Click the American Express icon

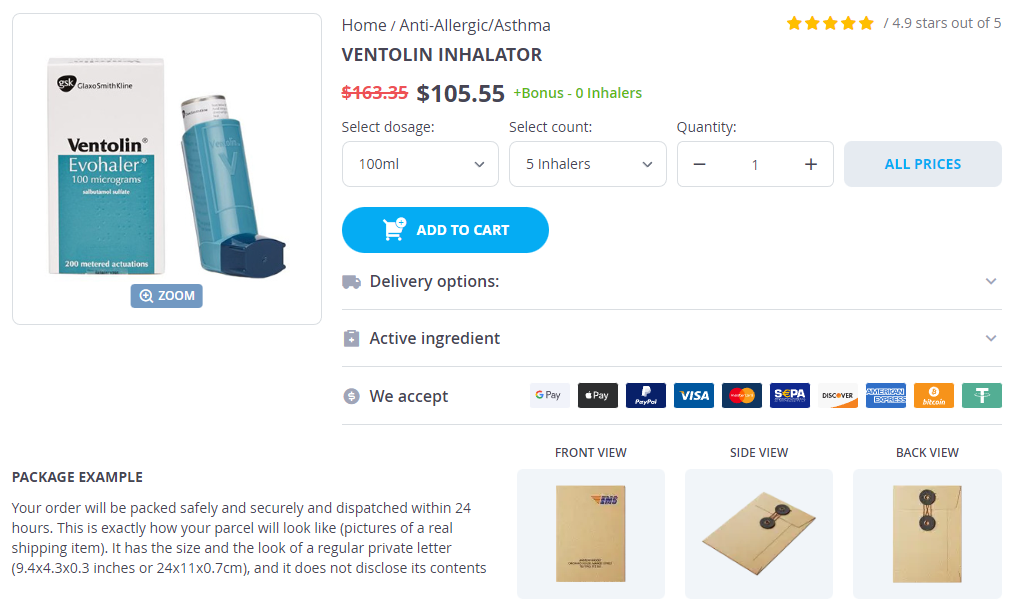(x=885, y=396)
